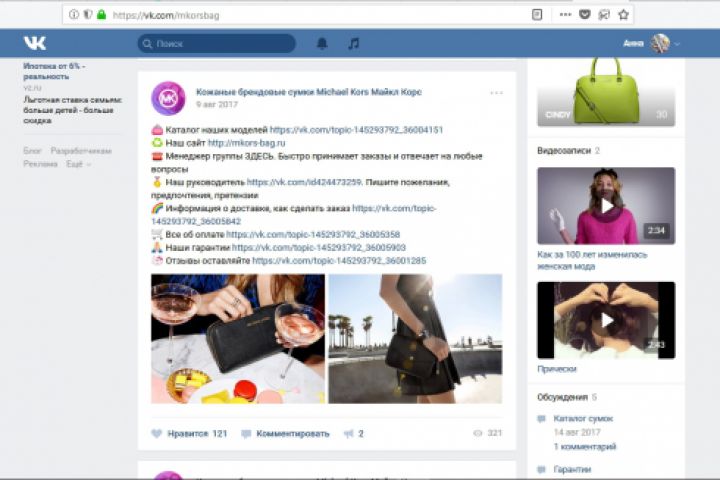Open the green CINDY bag album thumbnail
Viewport: 720px width, 480px height.
606,92
